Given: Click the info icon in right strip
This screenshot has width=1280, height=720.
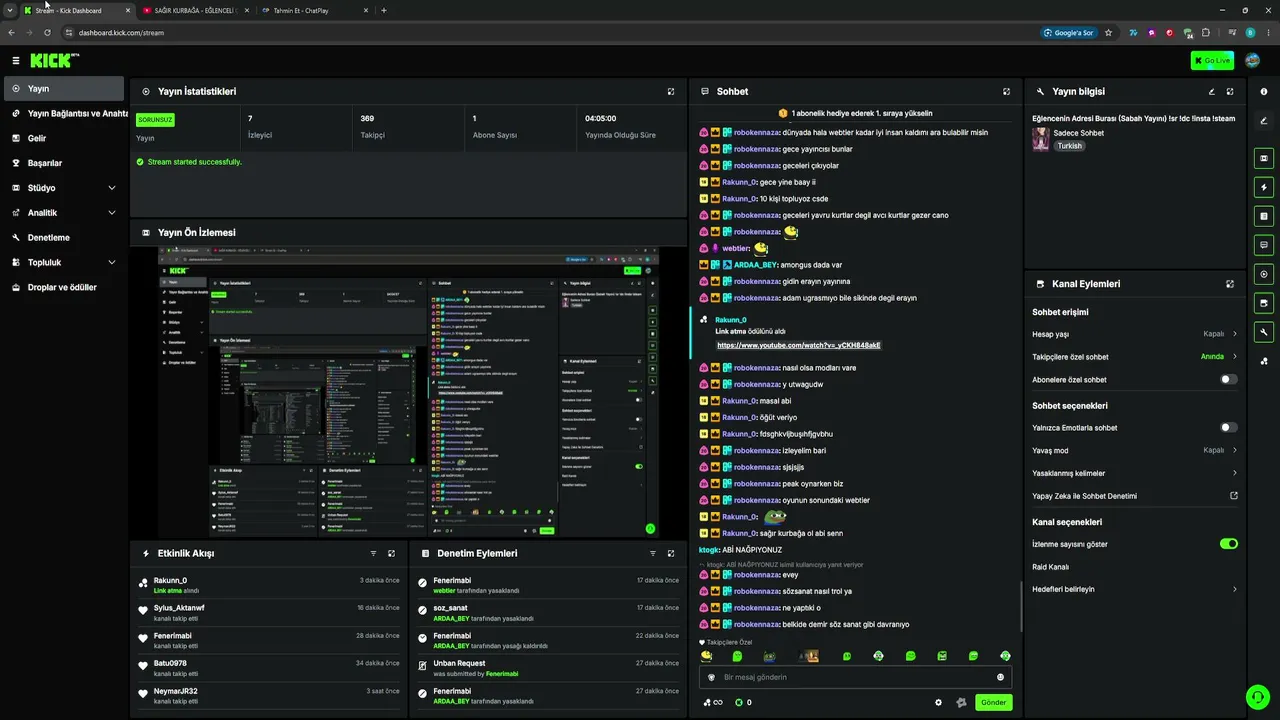Looking at the screenshot, I should point(1264,91).
